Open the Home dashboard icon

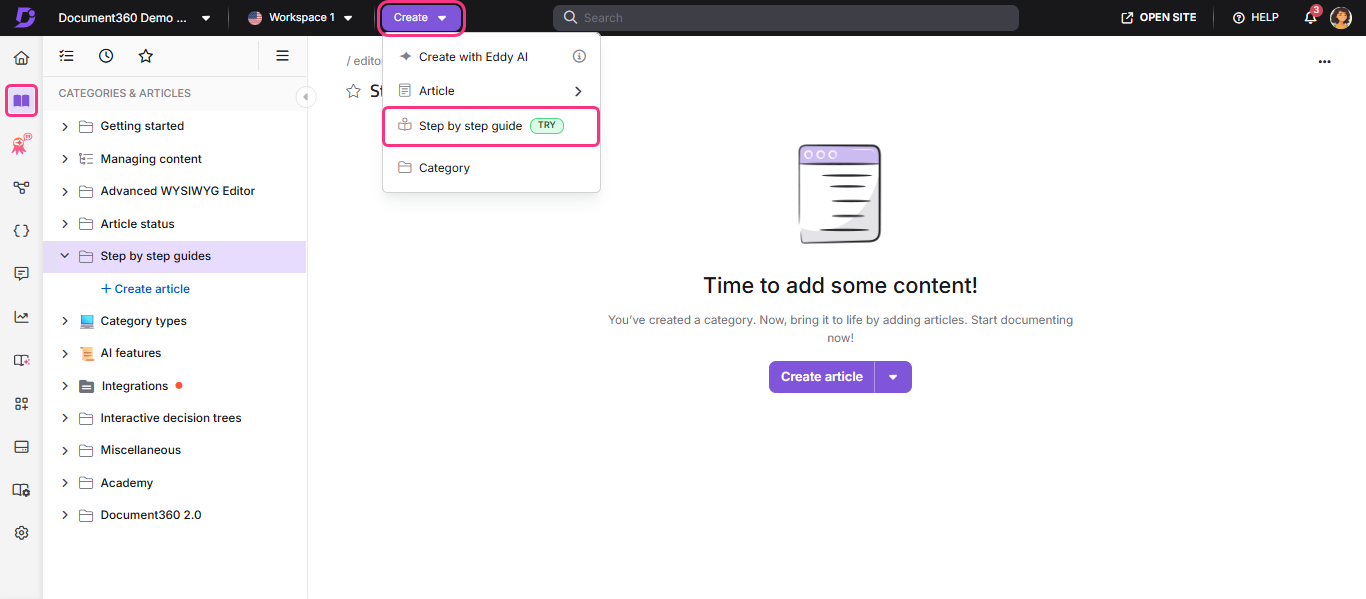(x=21, y=57)
